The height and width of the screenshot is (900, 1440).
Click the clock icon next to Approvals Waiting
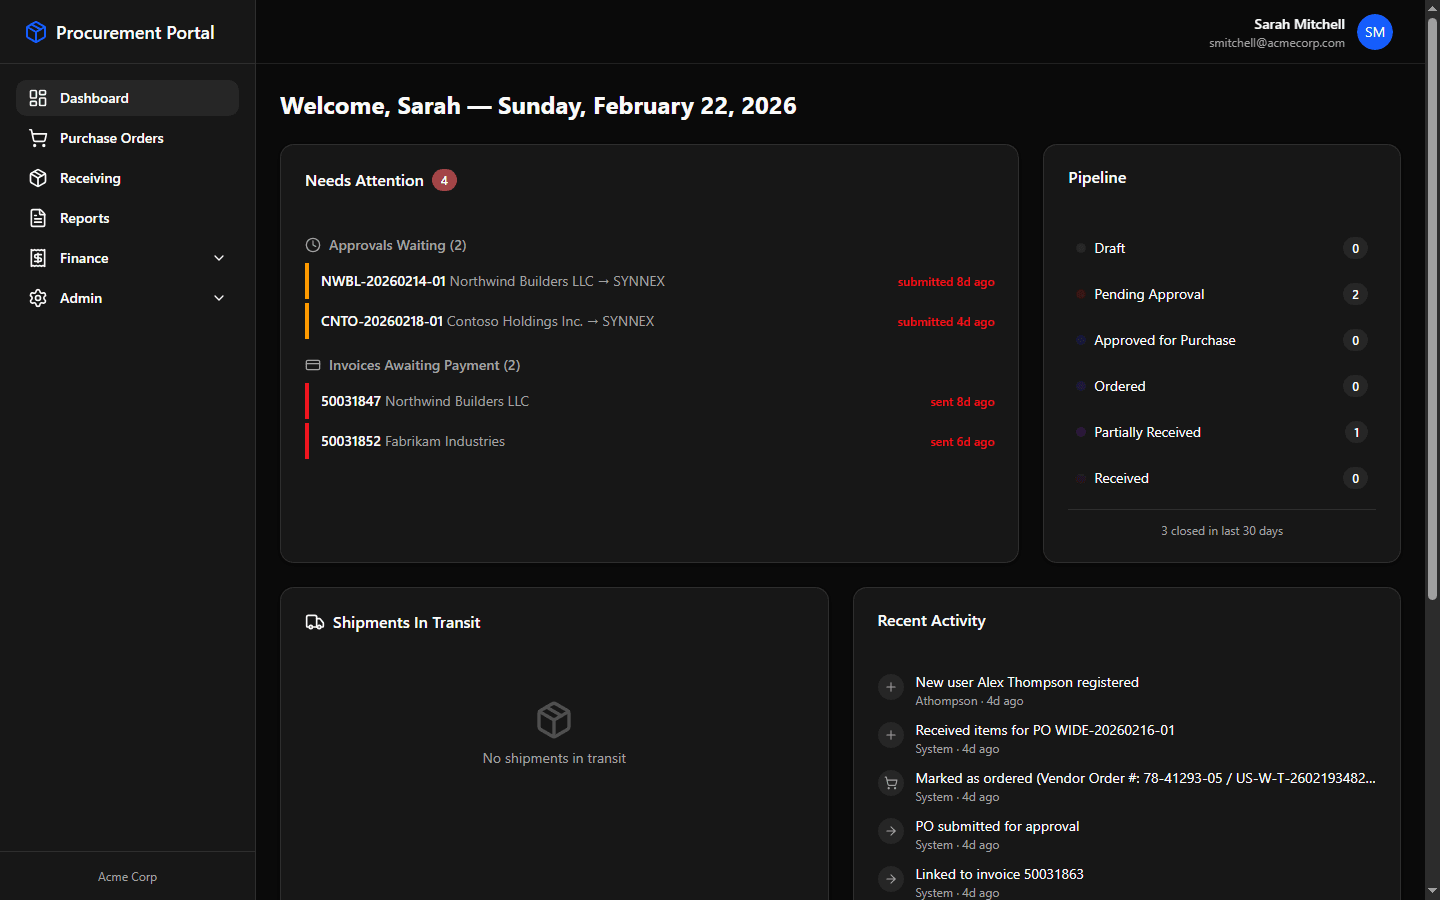(x=313, y=245)
